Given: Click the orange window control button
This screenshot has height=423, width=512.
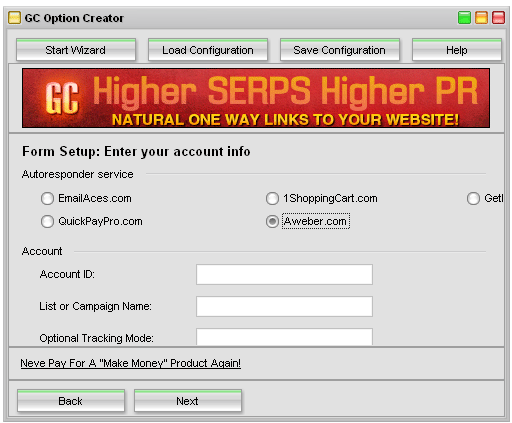Looking at the screenshot, I should (x=481, y=18).
